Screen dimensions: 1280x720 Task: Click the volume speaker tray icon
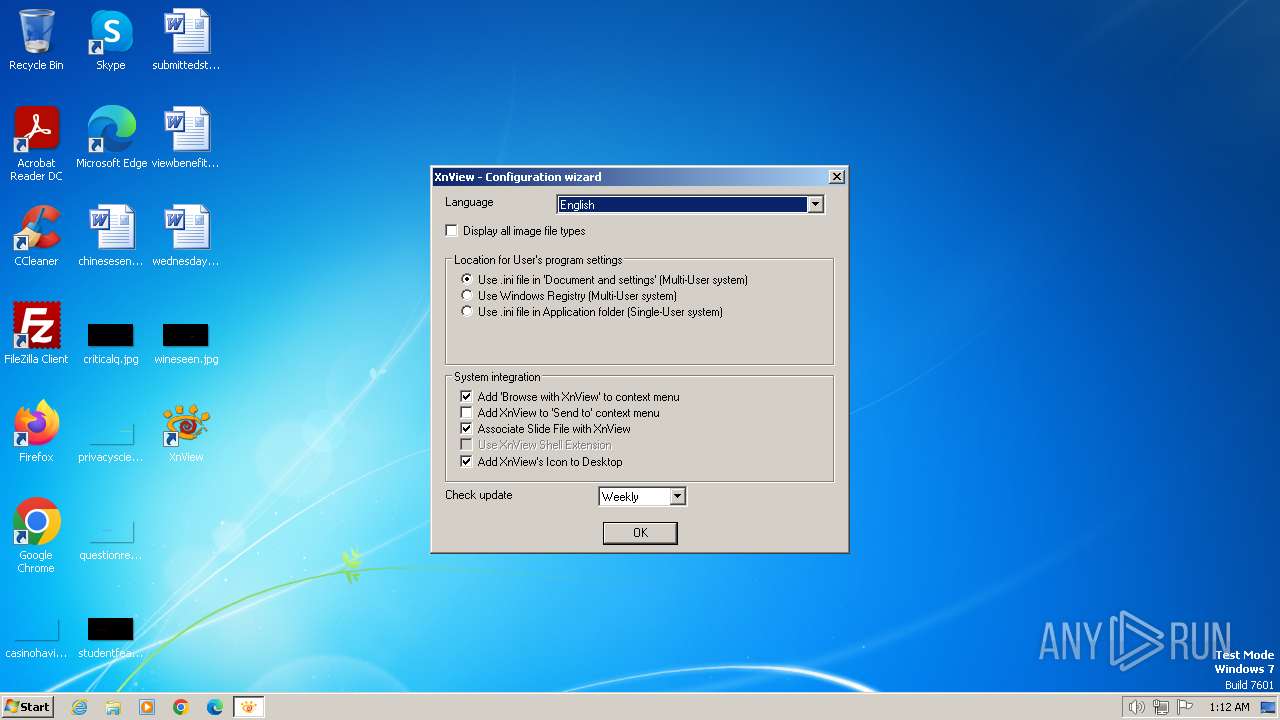click(x=1136, y=707)
